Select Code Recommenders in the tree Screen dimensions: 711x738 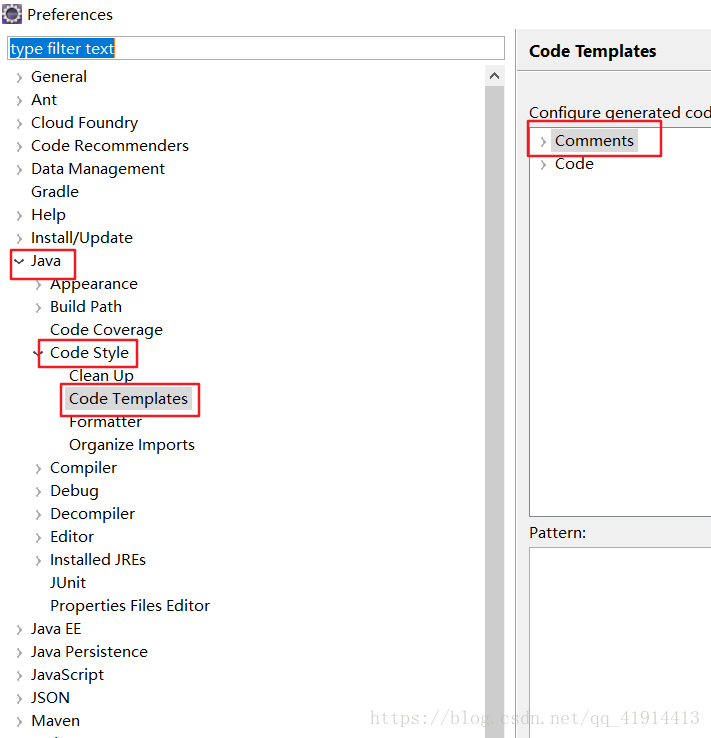(110, 146)
